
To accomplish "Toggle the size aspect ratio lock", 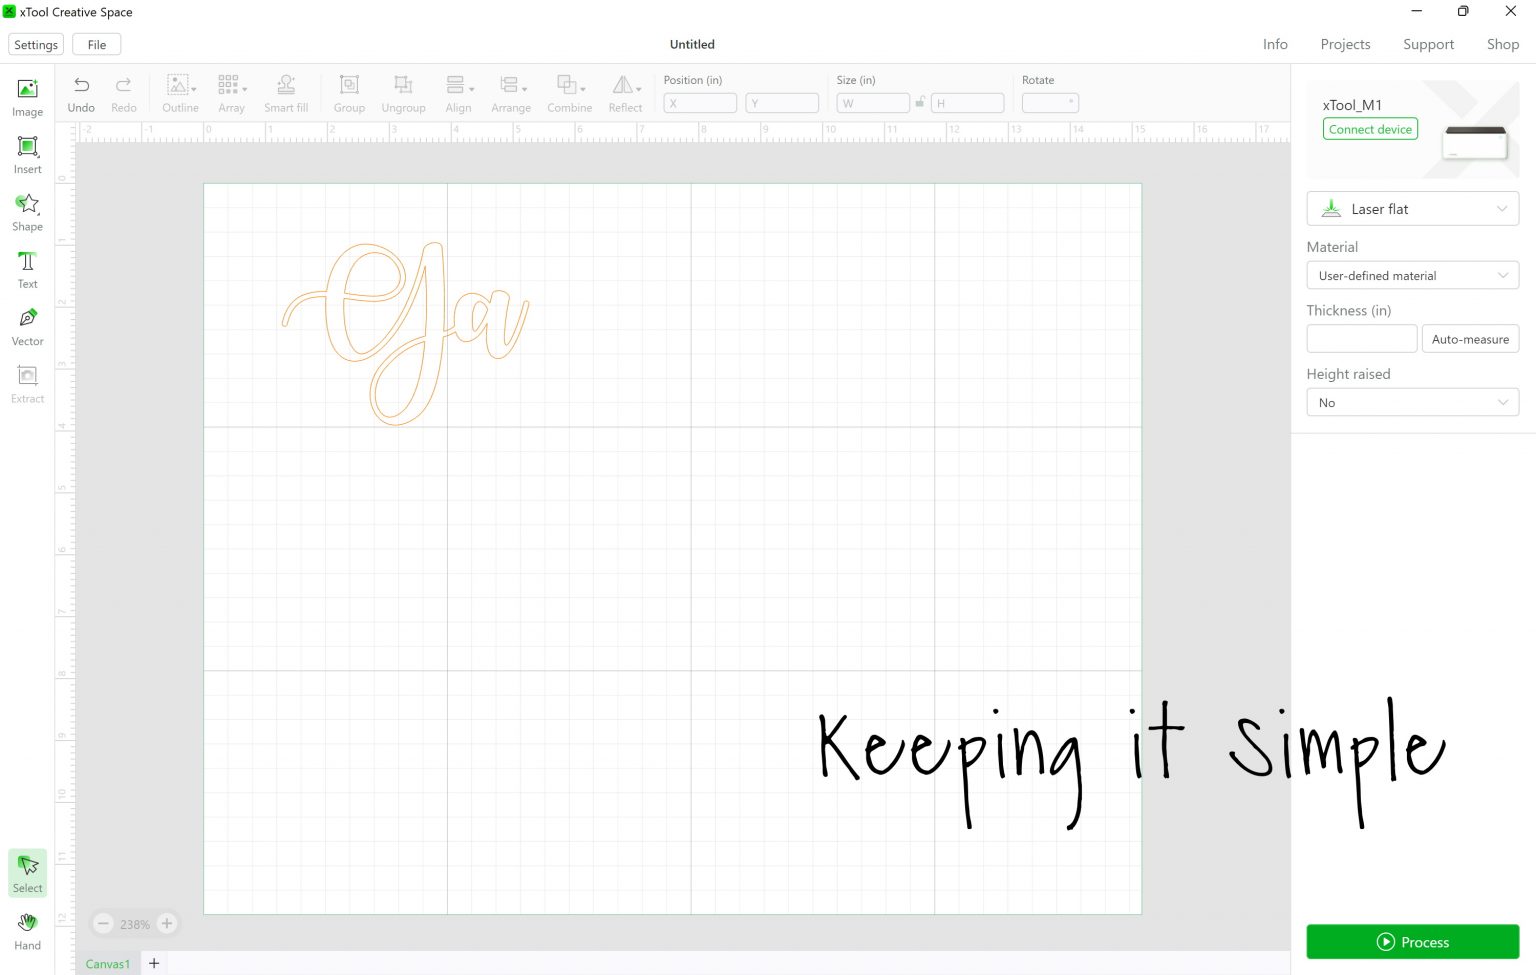I will [x=919, y=102].
